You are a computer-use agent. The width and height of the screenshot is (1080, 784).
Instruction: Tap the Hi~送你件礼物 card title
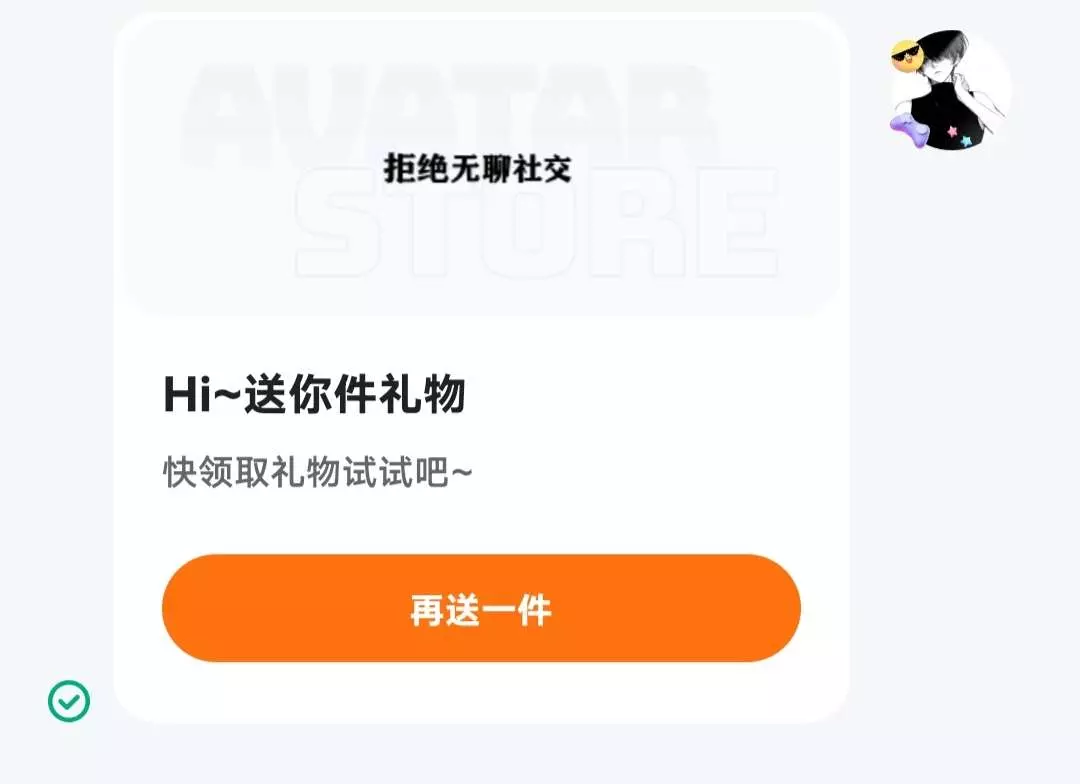(x=315, y=395)
